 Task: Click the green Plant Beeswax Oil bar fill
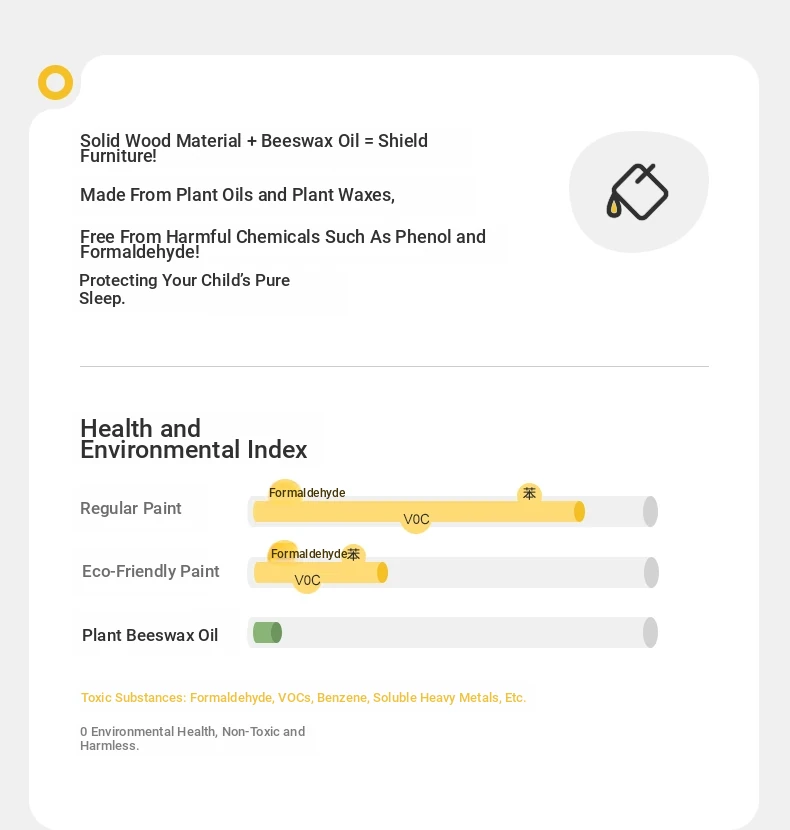(x=267, y=633)
